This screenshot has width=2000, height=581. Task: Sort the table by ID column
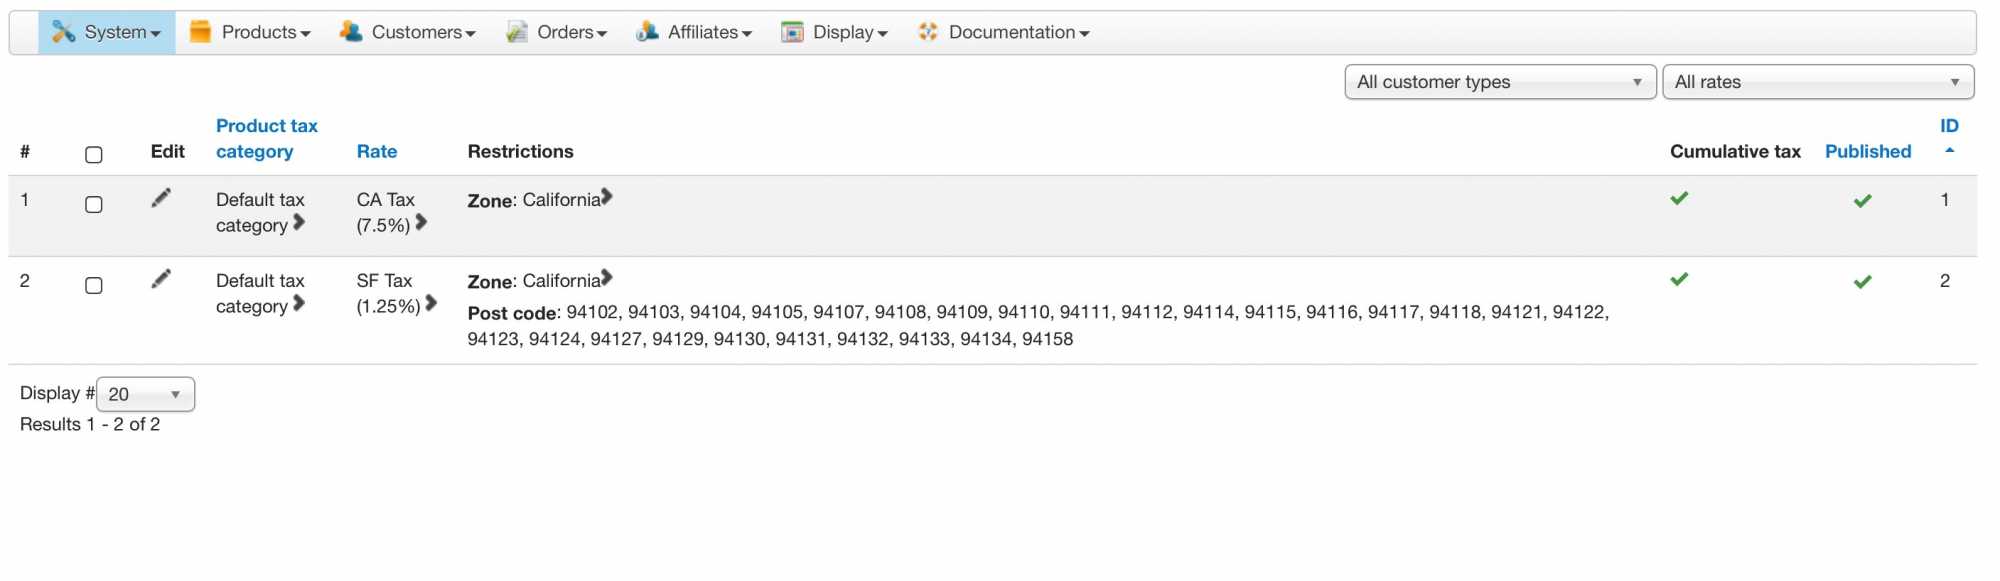1948,126
